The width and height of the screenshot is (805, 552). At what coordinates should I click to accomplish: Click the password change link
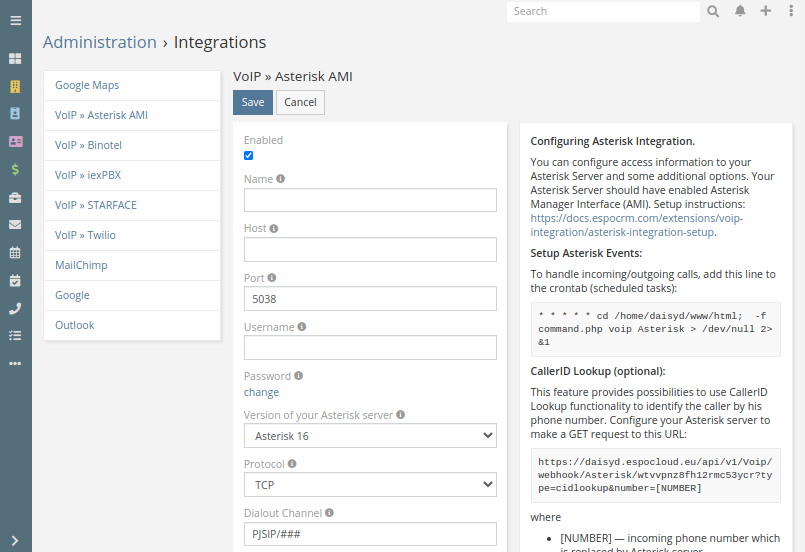[261, 392]
